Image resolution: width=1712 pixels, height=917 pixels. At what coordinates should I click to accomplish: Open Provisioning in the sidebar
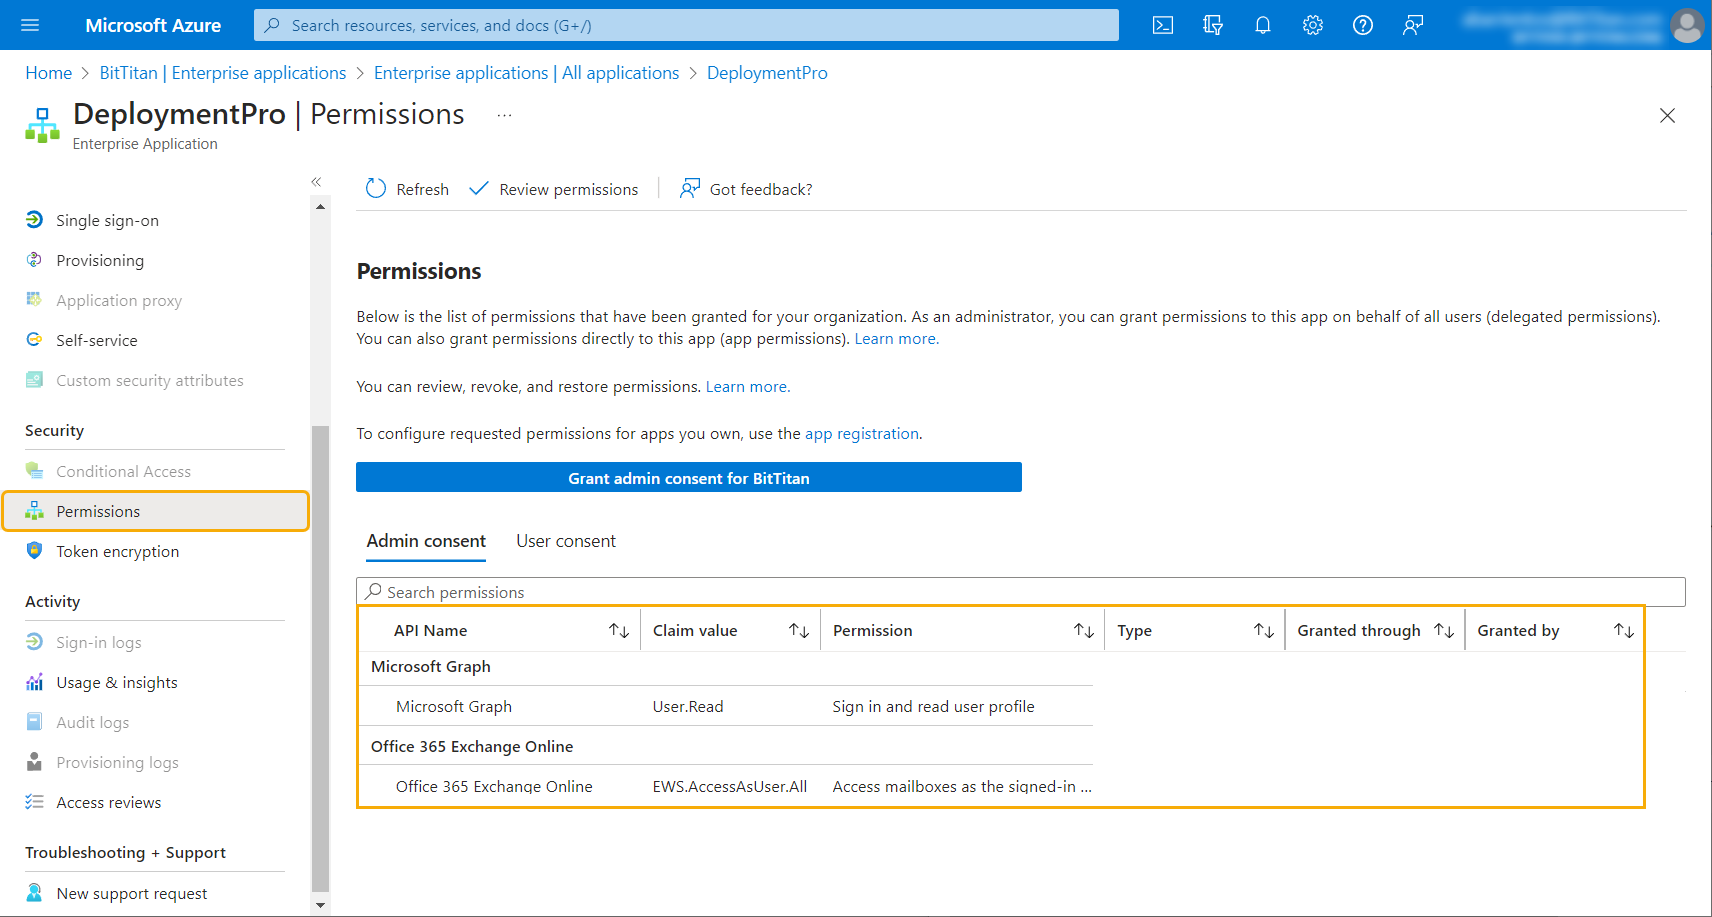click(100, 260)
